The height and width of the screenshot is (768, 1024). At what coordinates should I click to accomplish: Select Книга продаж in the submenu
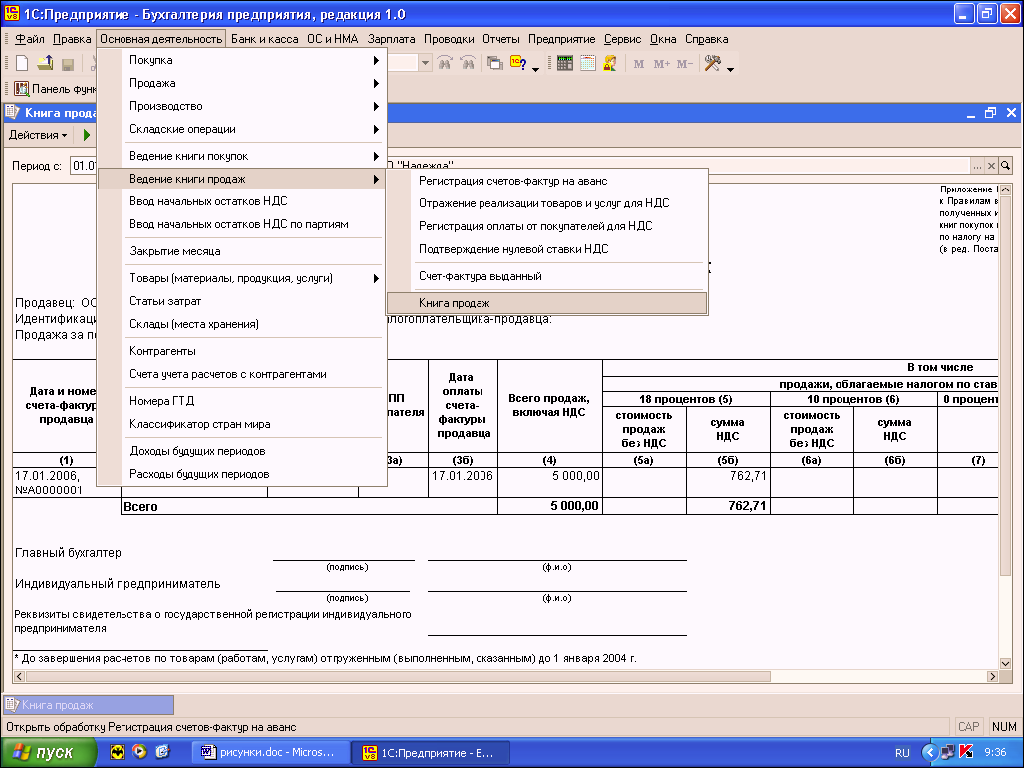[454, 303]
